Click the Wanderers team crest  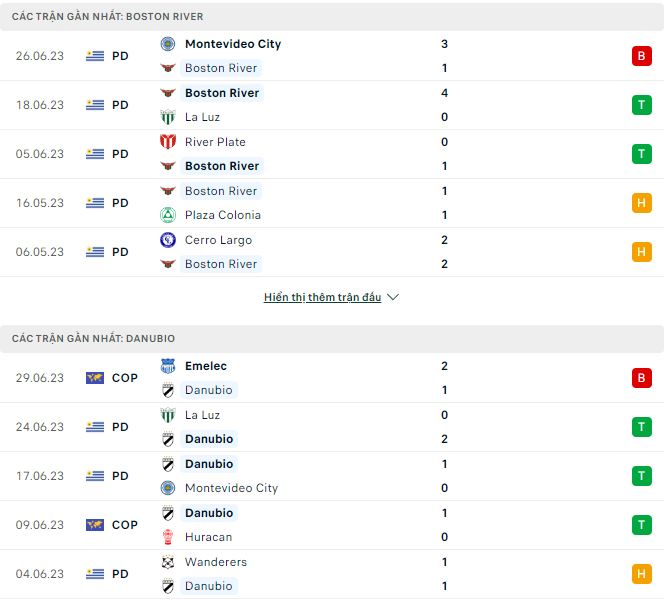coord(168,562)
